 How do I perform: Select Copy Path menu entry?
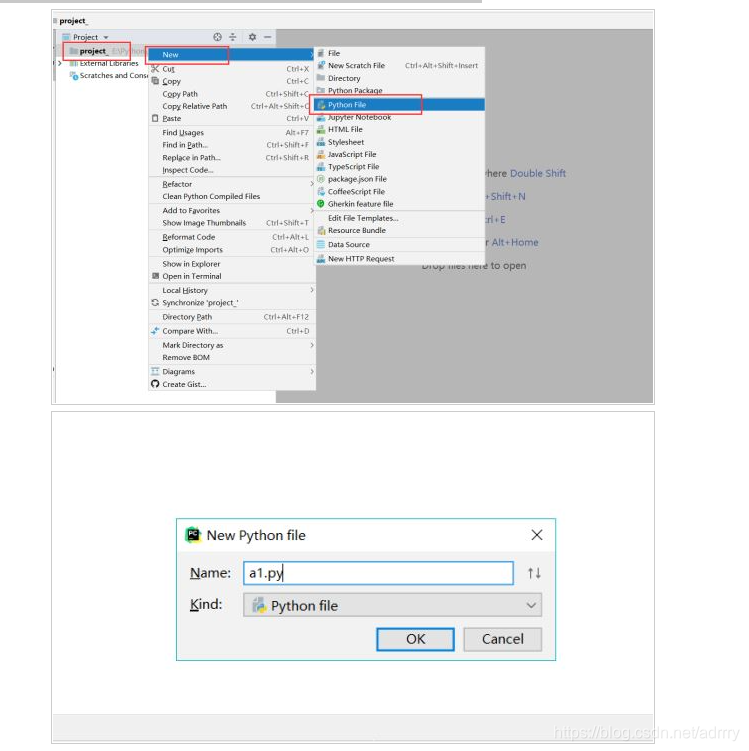(x=231, y=94)
